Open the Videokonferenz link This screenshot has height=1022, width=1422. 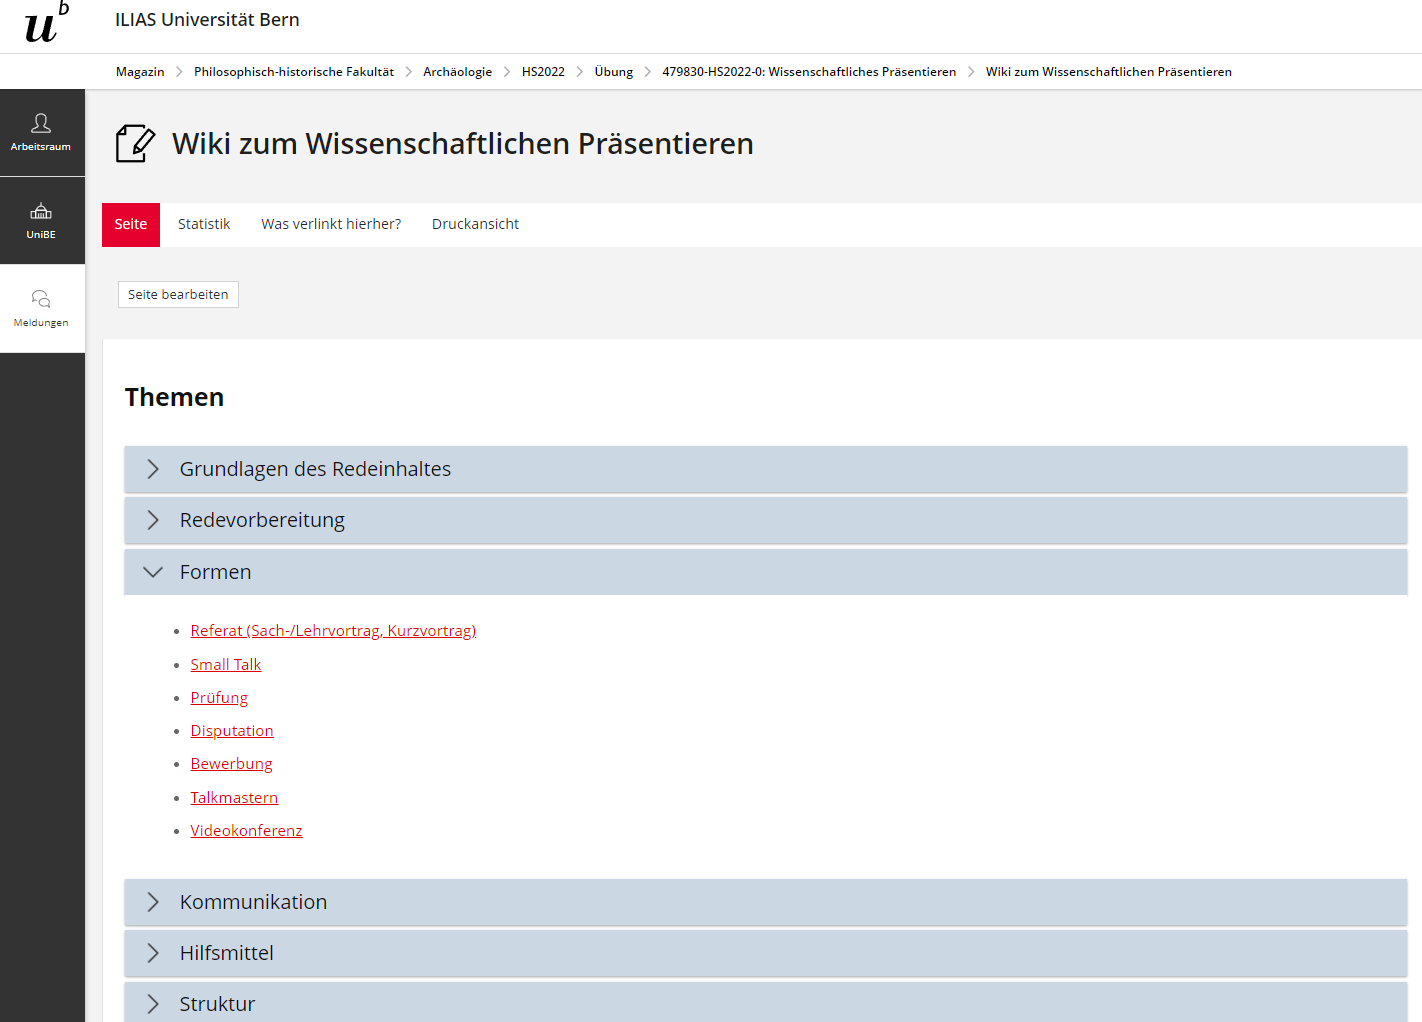point(246,831)
